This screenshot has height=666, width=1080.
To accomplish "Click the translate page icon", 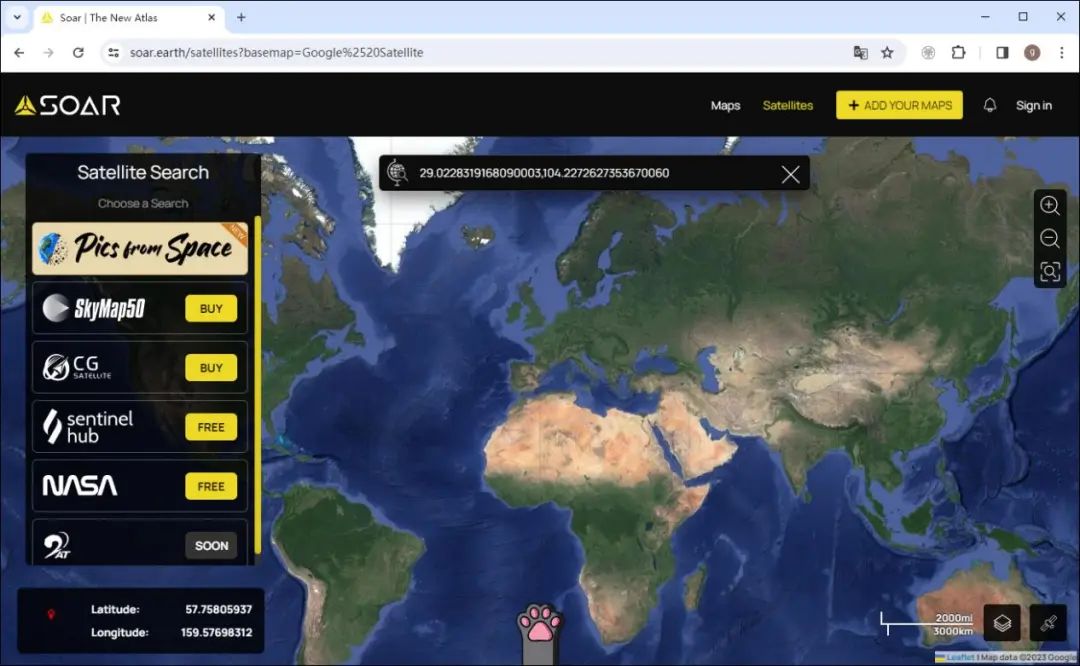I will (x=860, y=52).
